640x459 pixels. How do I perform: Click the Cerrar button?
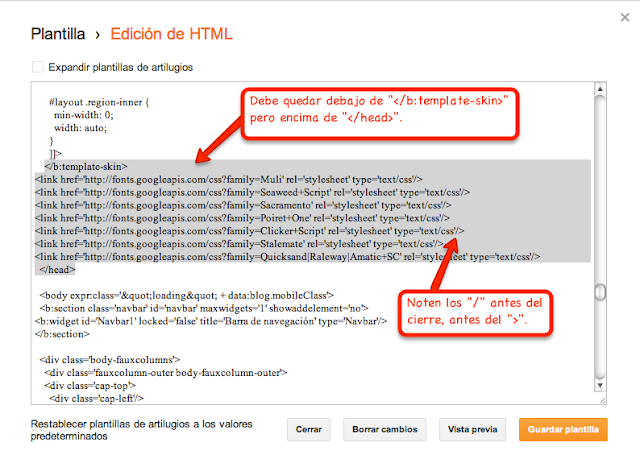pyautogui.click(x=309, y=430)
